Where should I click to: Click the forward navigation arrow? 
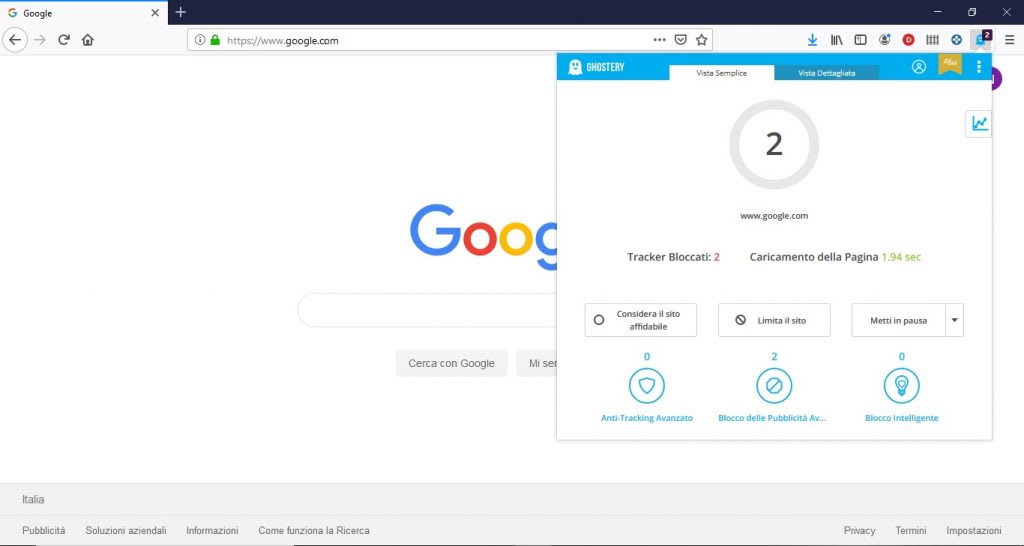(x=40, y=40)
